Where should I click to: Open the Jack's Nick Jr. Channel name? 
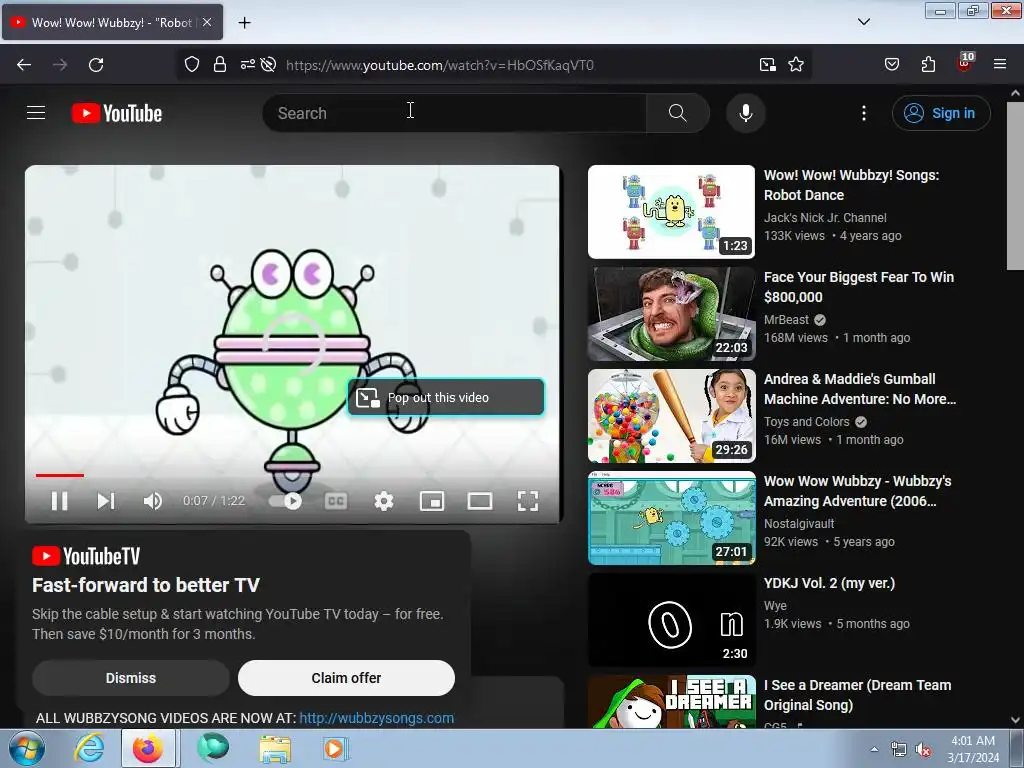[x=825, y=217]
